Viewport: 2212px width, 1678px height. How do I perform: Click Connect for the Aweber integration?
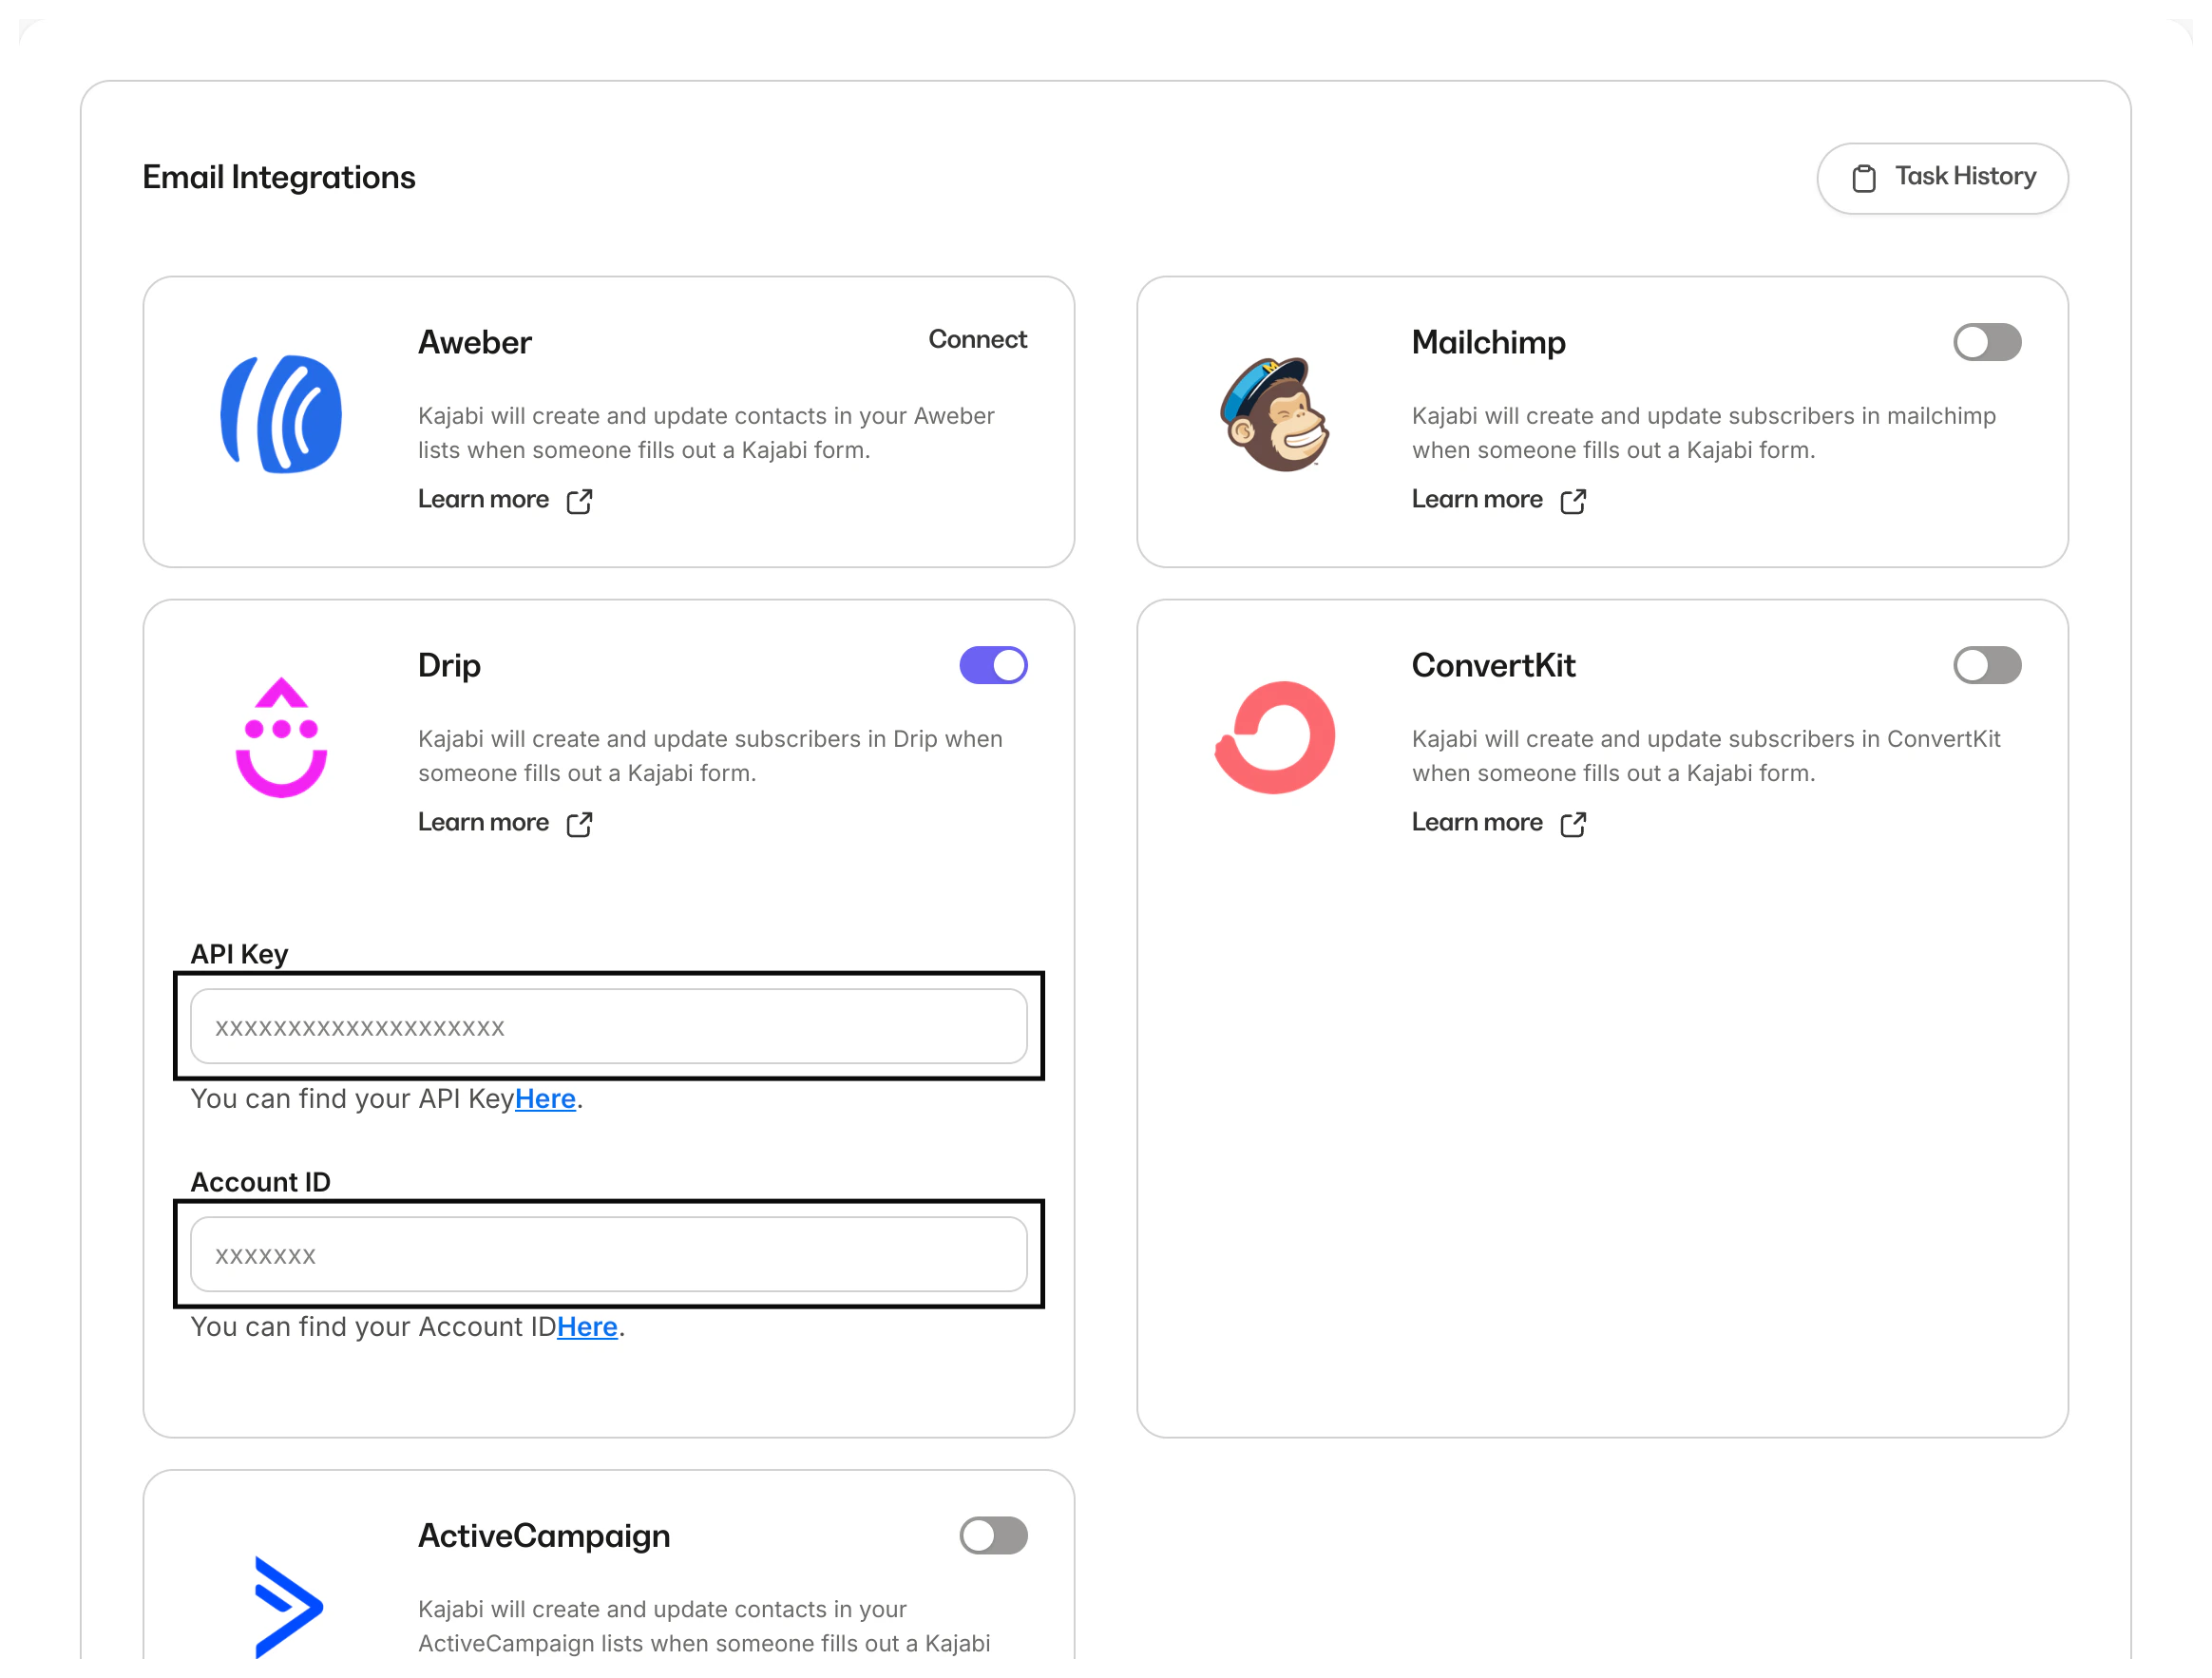tap(978, 340)
